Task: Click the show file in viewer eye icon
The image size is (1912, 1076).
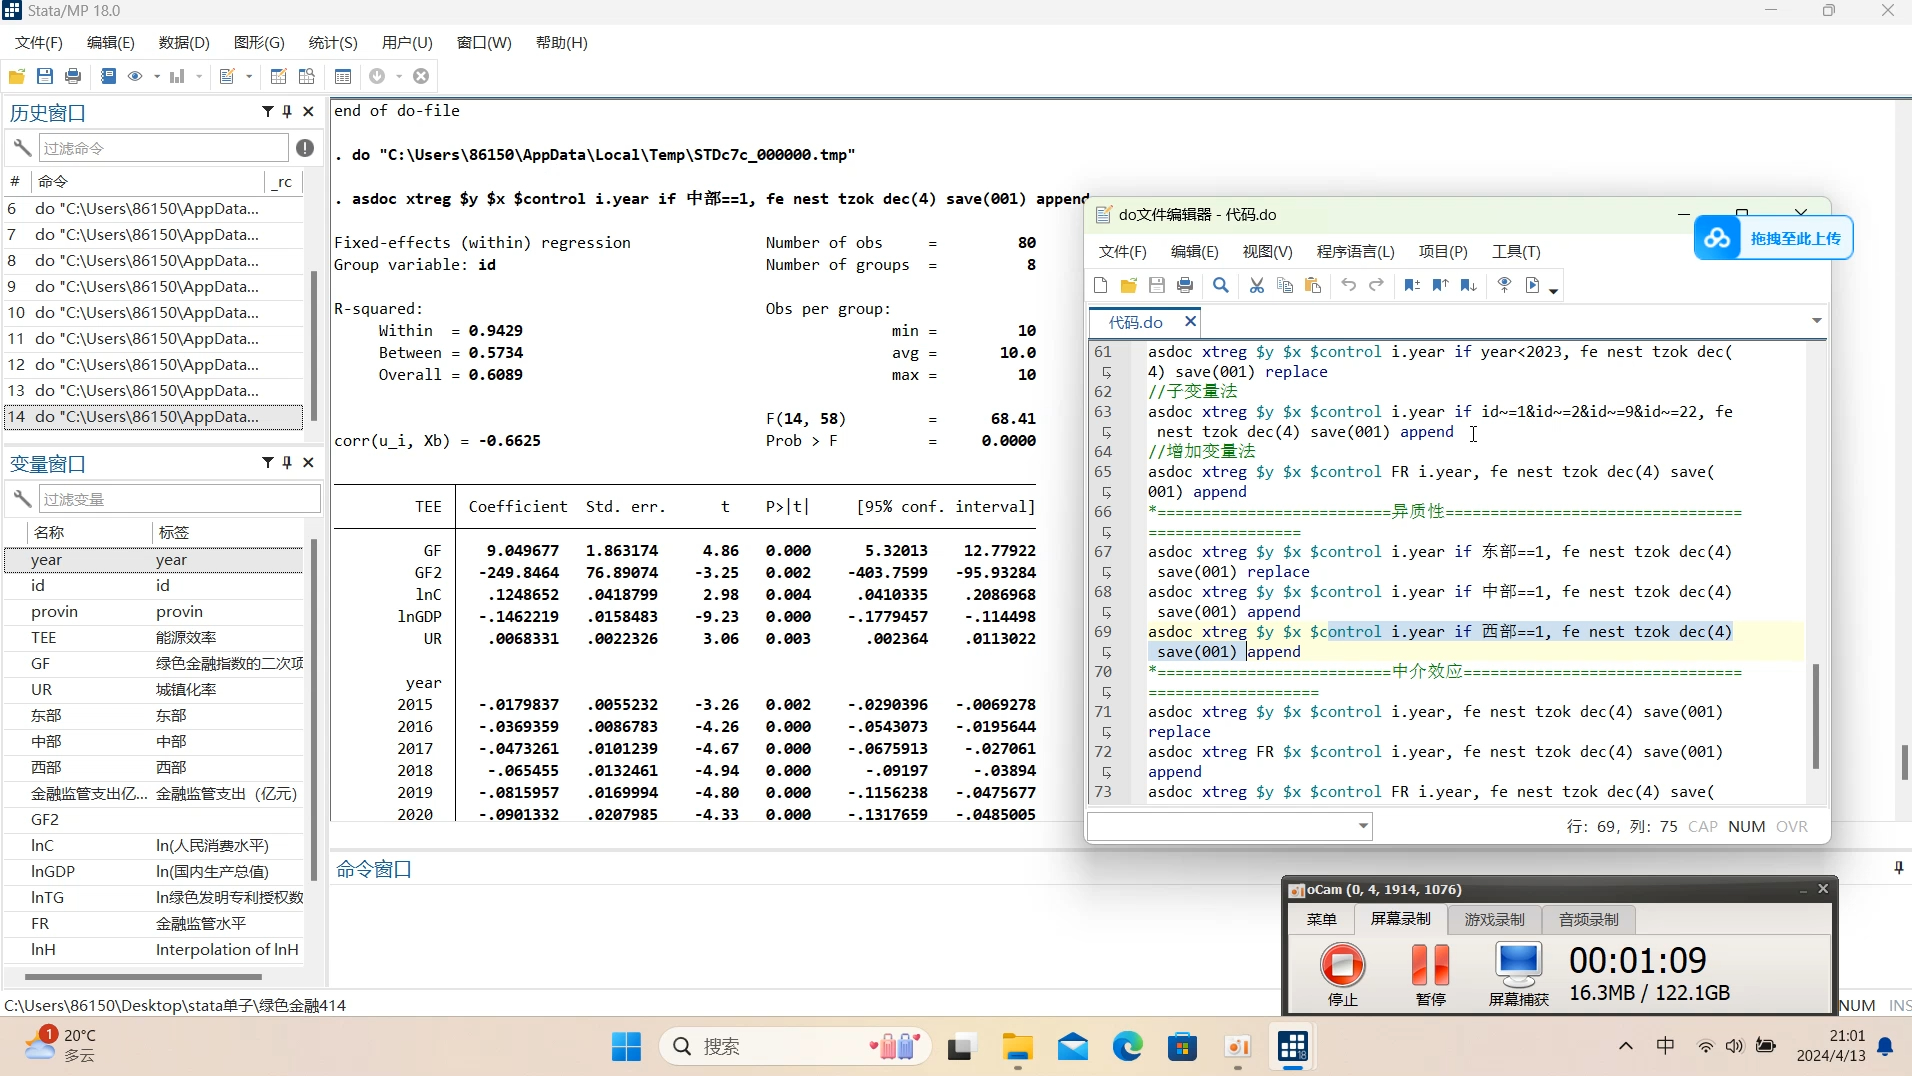Action: click(1504, 285)
